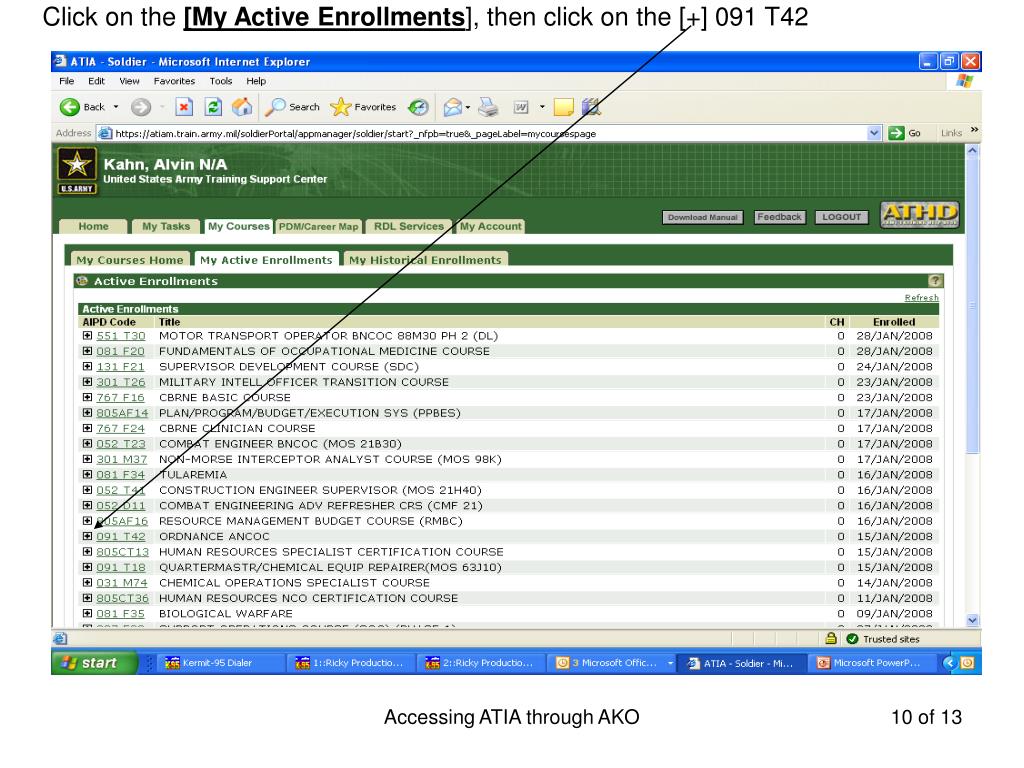
Task: Click the Home portal tab
Action: click(x=93, y=226)
